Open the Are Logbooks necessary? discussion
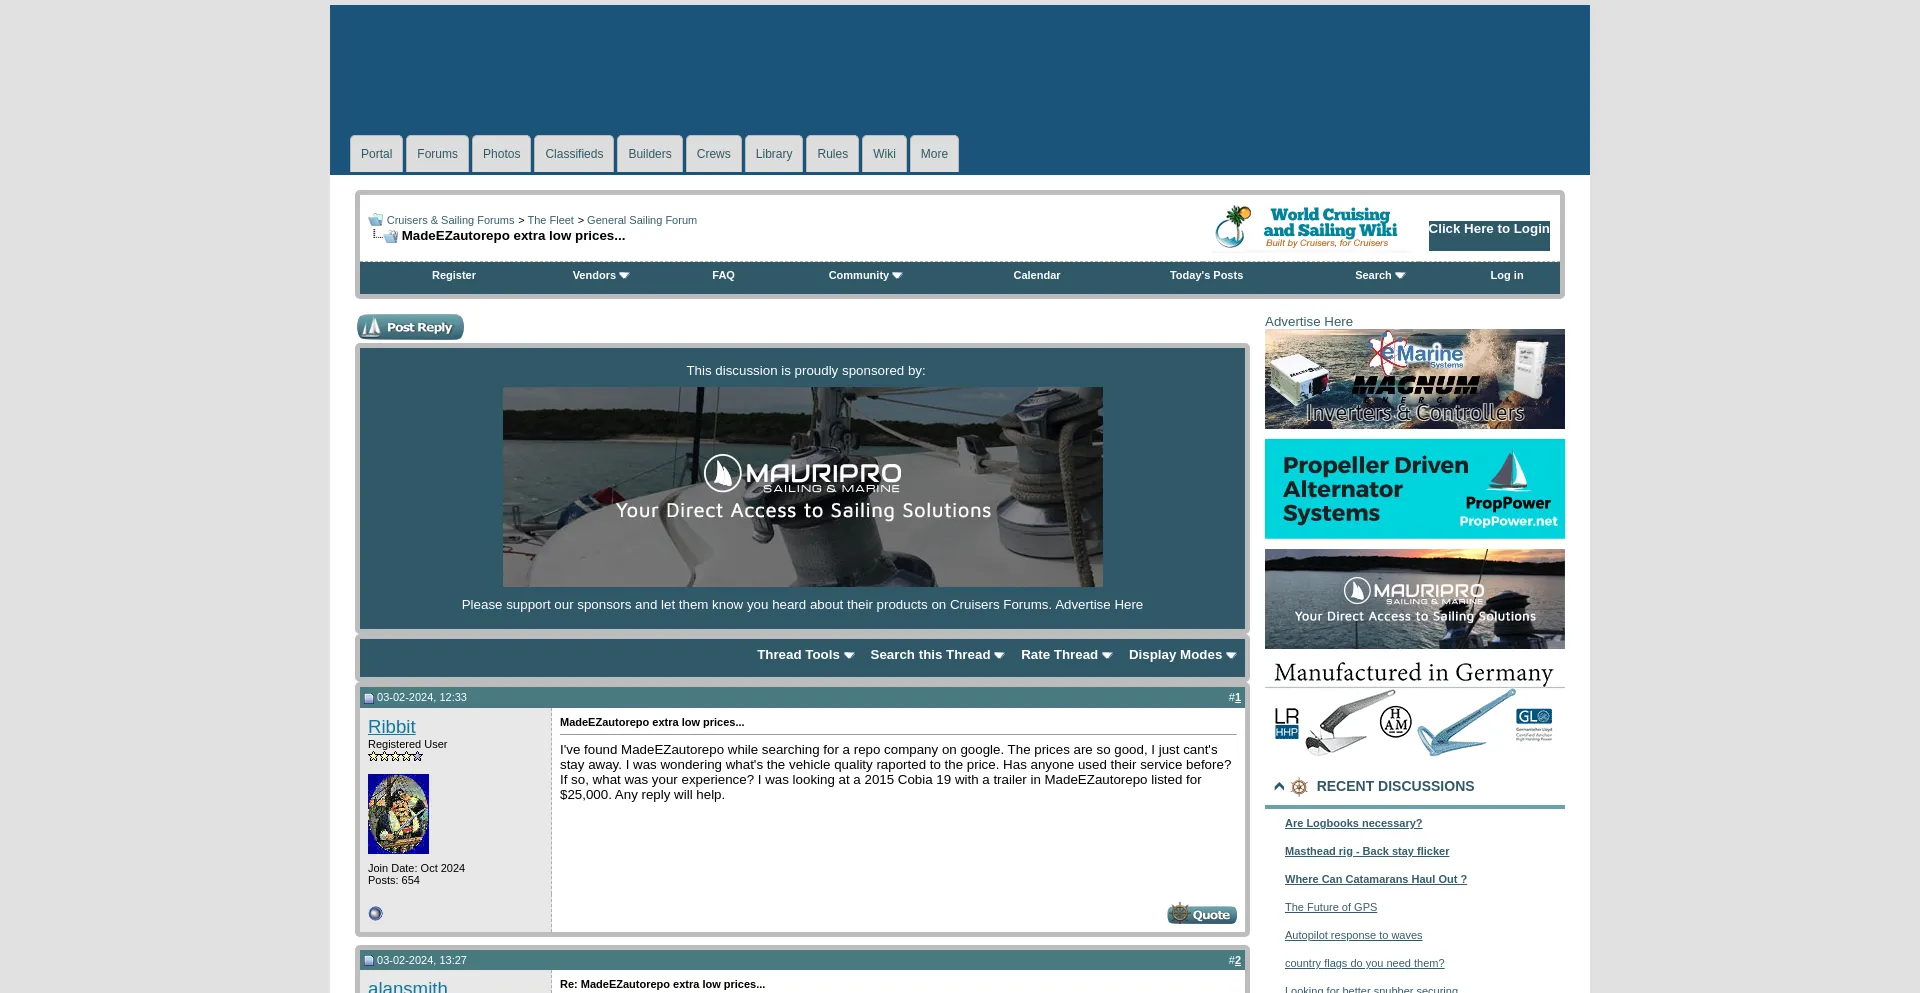The image size is (1920, 993). click(1353, 823)
